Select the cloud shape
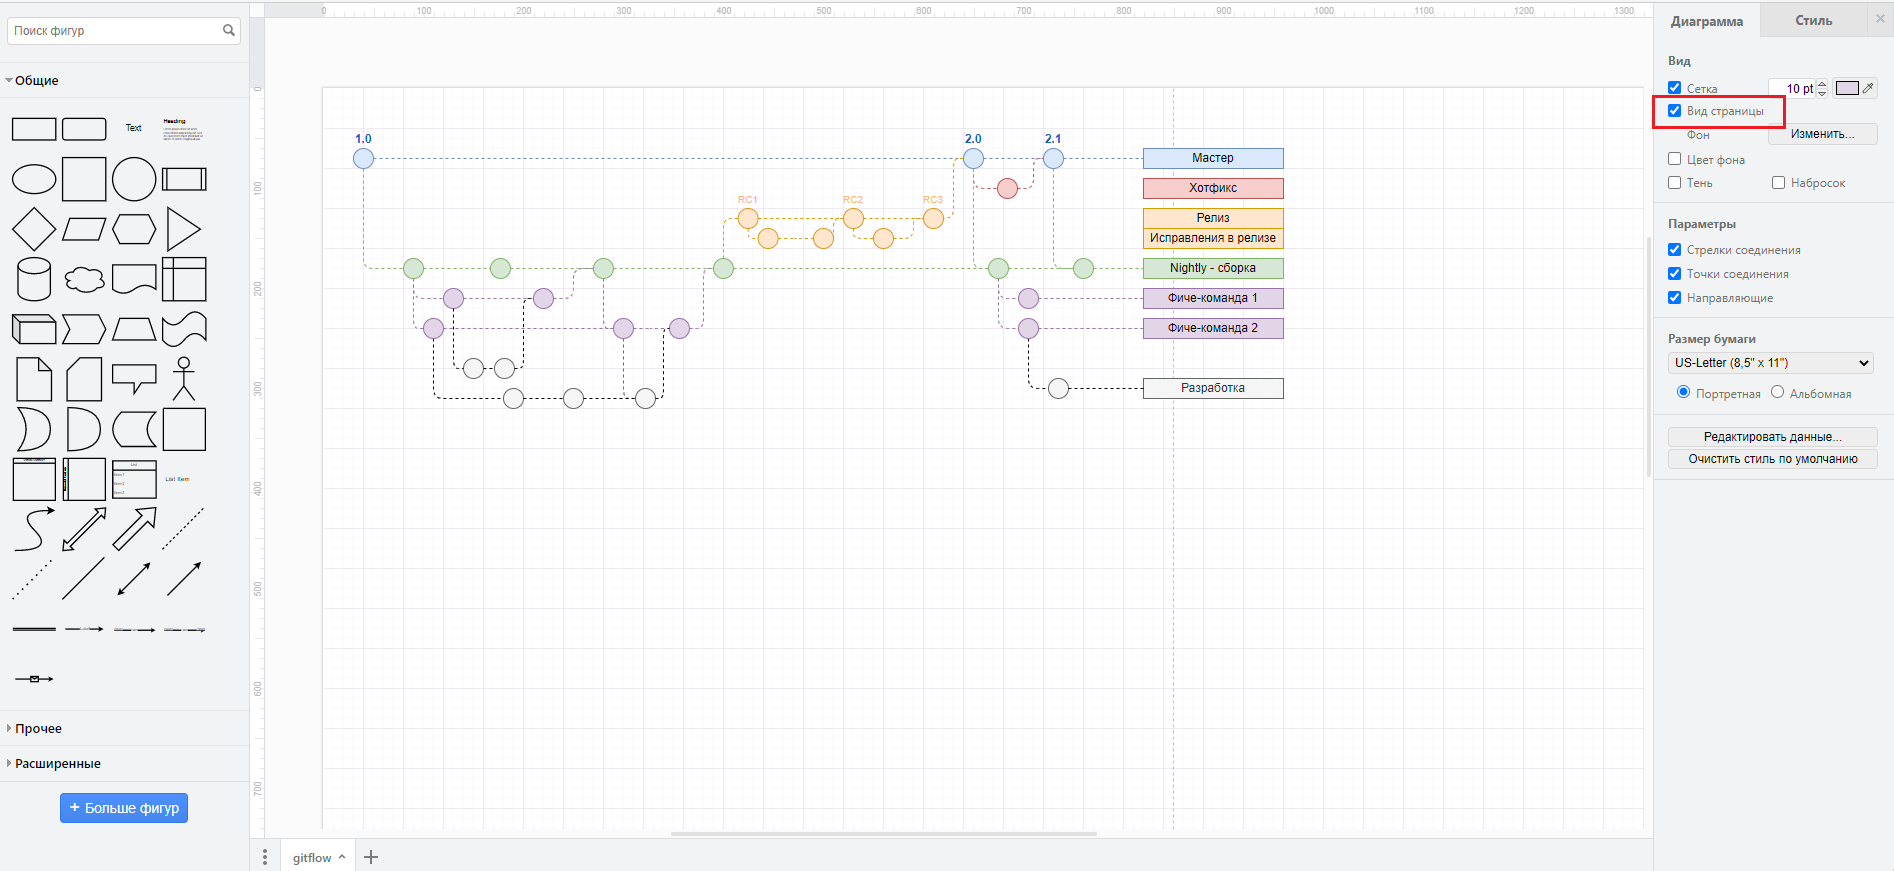This screenshot has width=1894, height=871. tap(84, 279)
